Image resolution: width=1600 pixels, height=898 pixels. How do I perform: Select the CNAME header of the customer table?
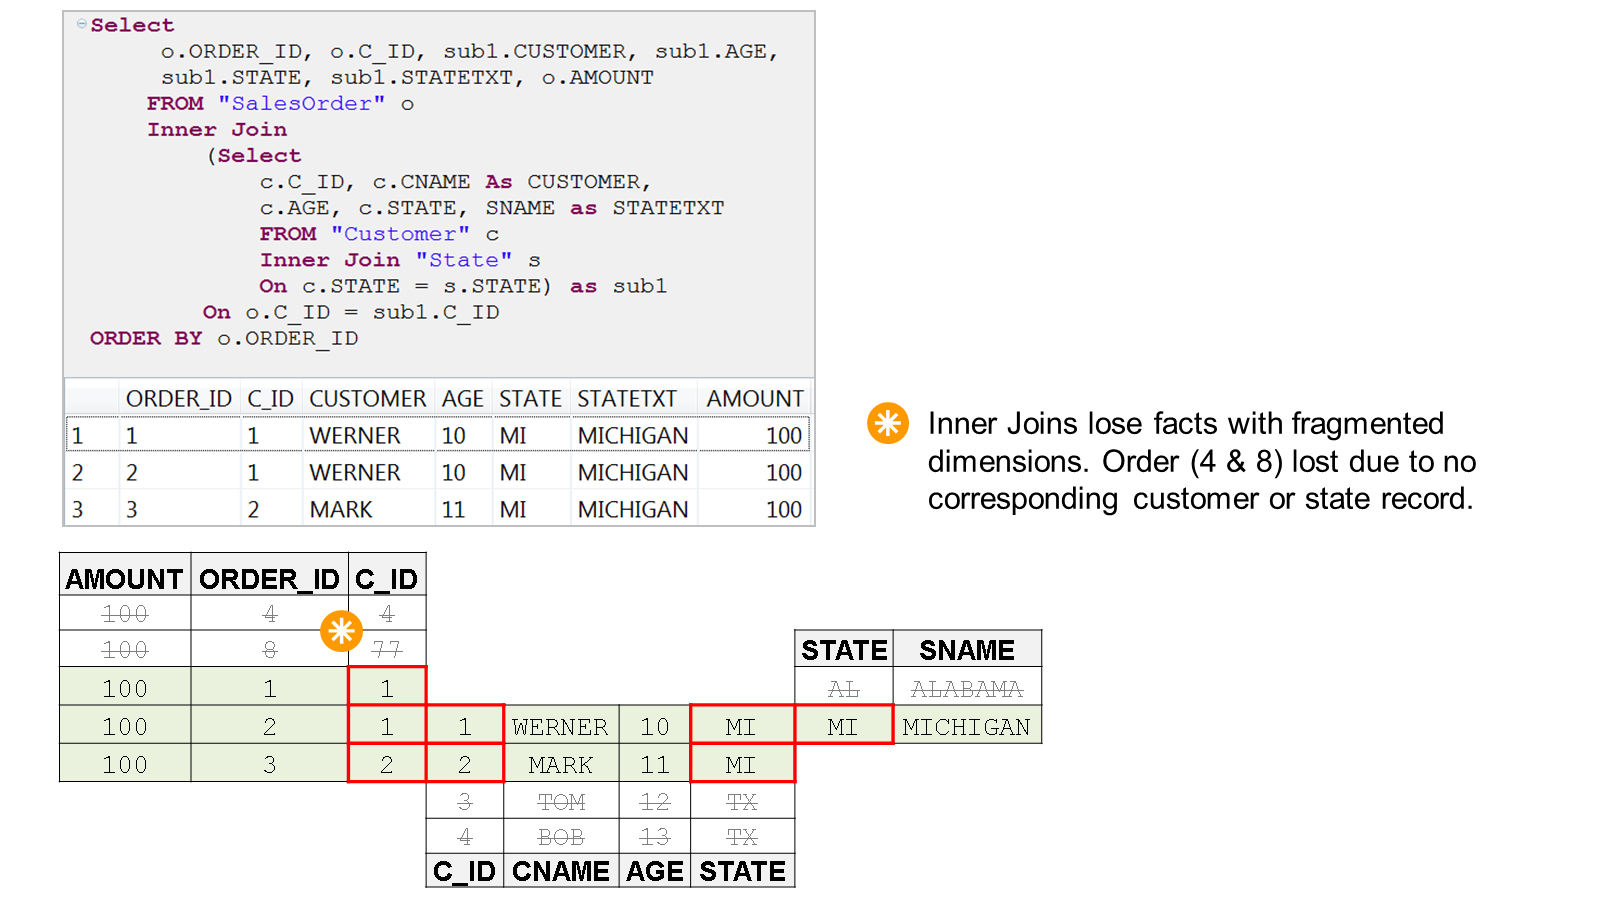coord(560,871)
